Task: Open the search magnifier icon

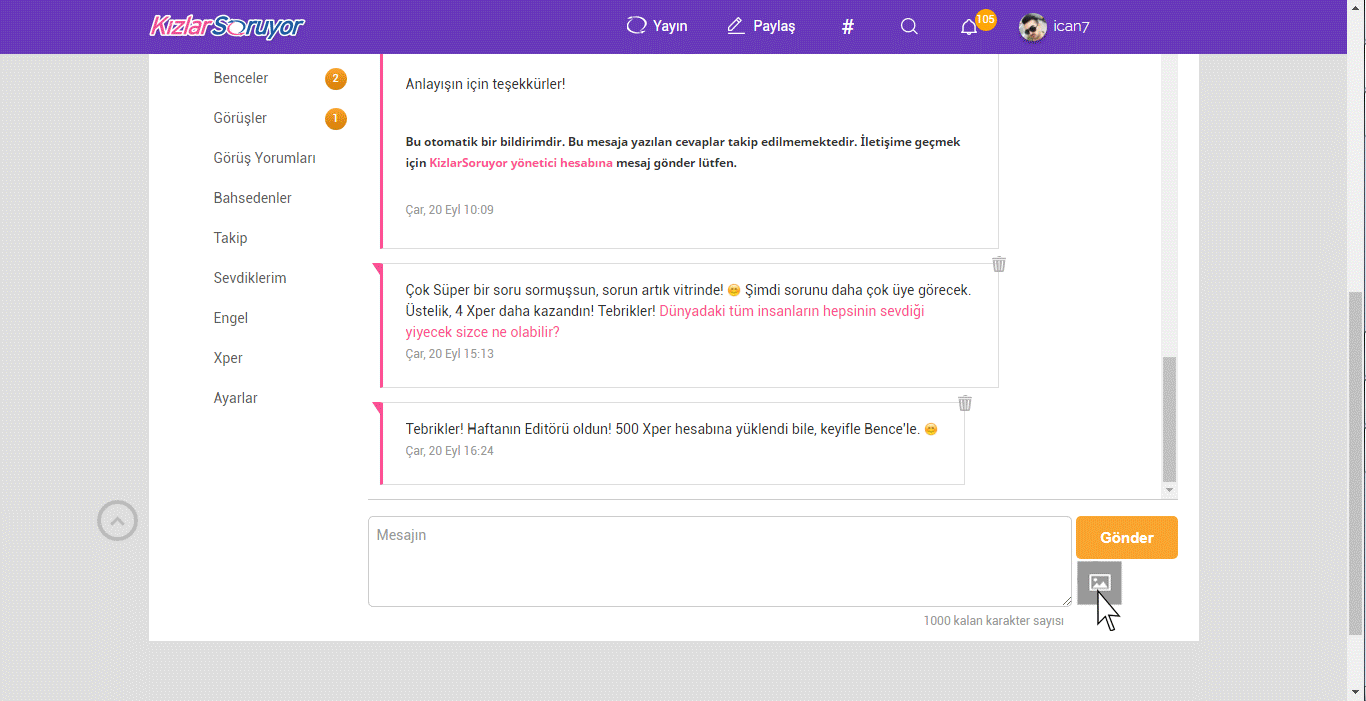Action: click(909, 26)
